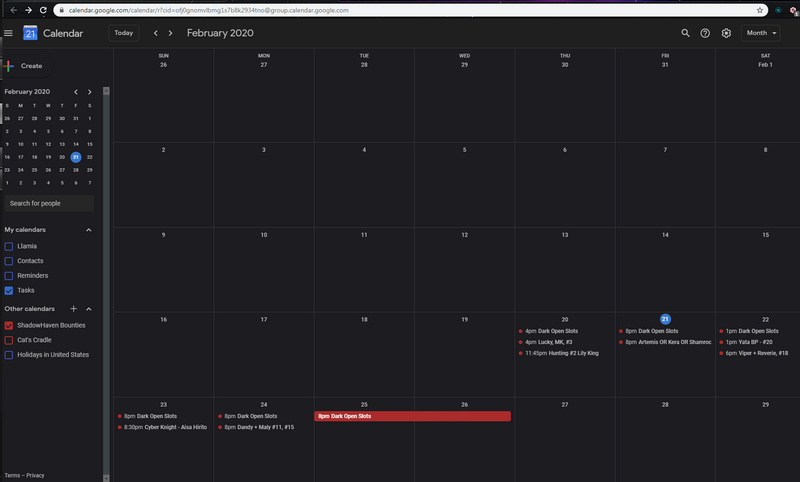Open the main menu hamburger icon
Viewport: 800px width, 482px height.
click(x=9, y=33)
